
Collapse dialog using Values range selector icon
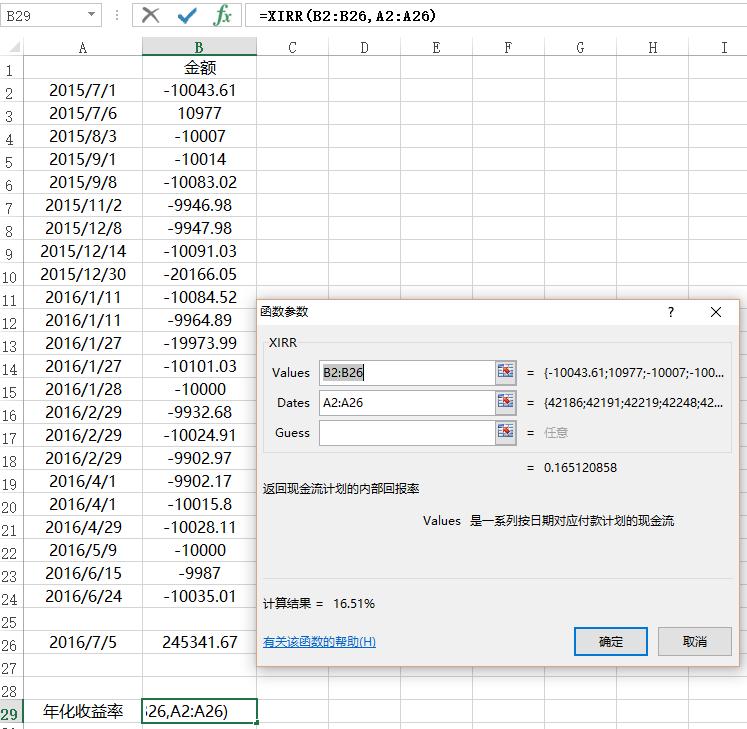point(505,372)
